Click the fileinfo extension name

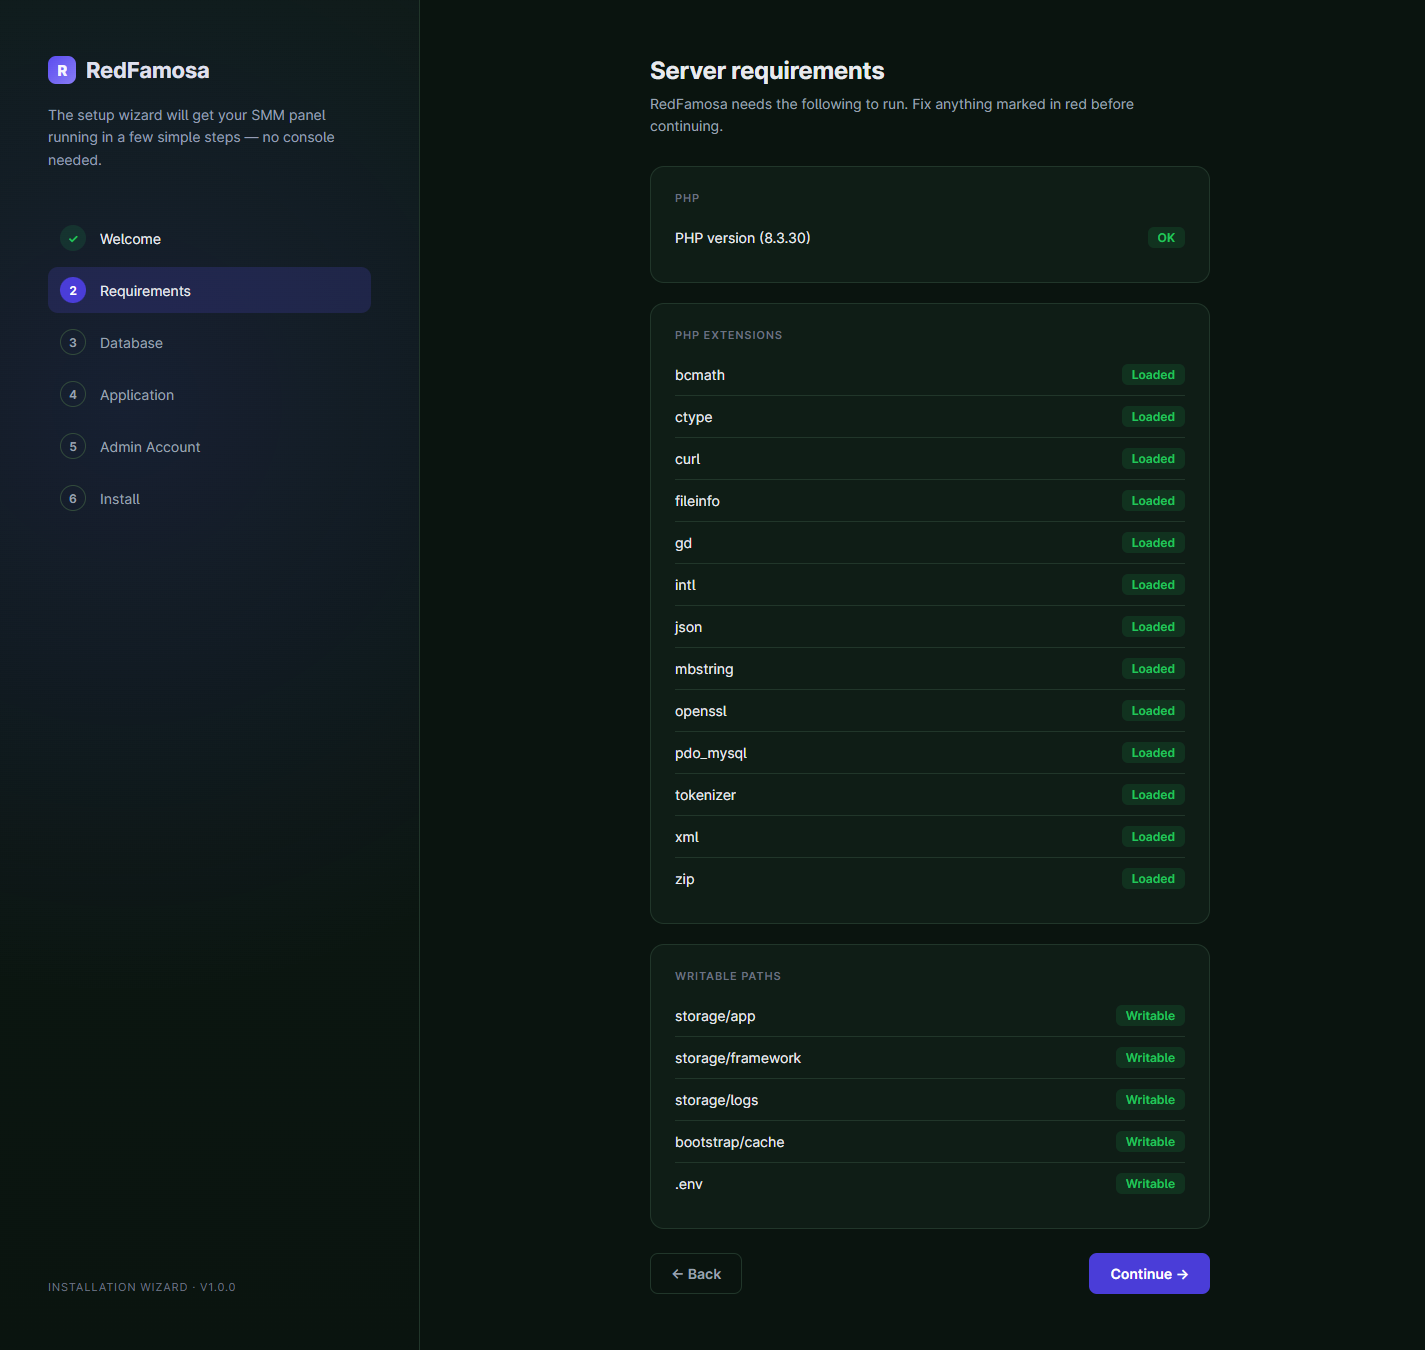697,501
